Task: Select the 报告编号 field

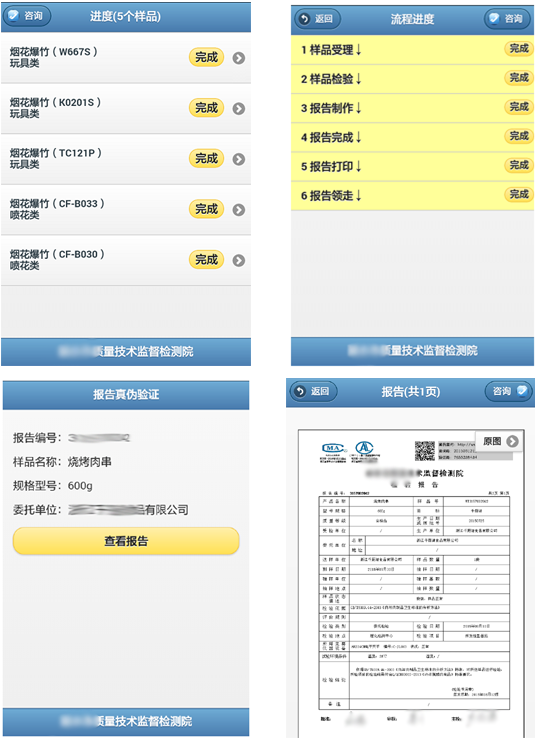Action: point(71,438)
